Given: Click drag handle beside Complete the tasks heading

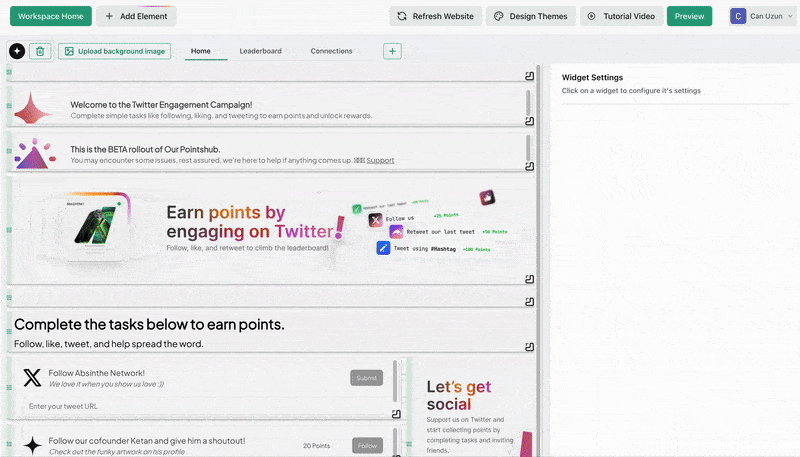Looking at the screenshot, I should coord(9,332).
